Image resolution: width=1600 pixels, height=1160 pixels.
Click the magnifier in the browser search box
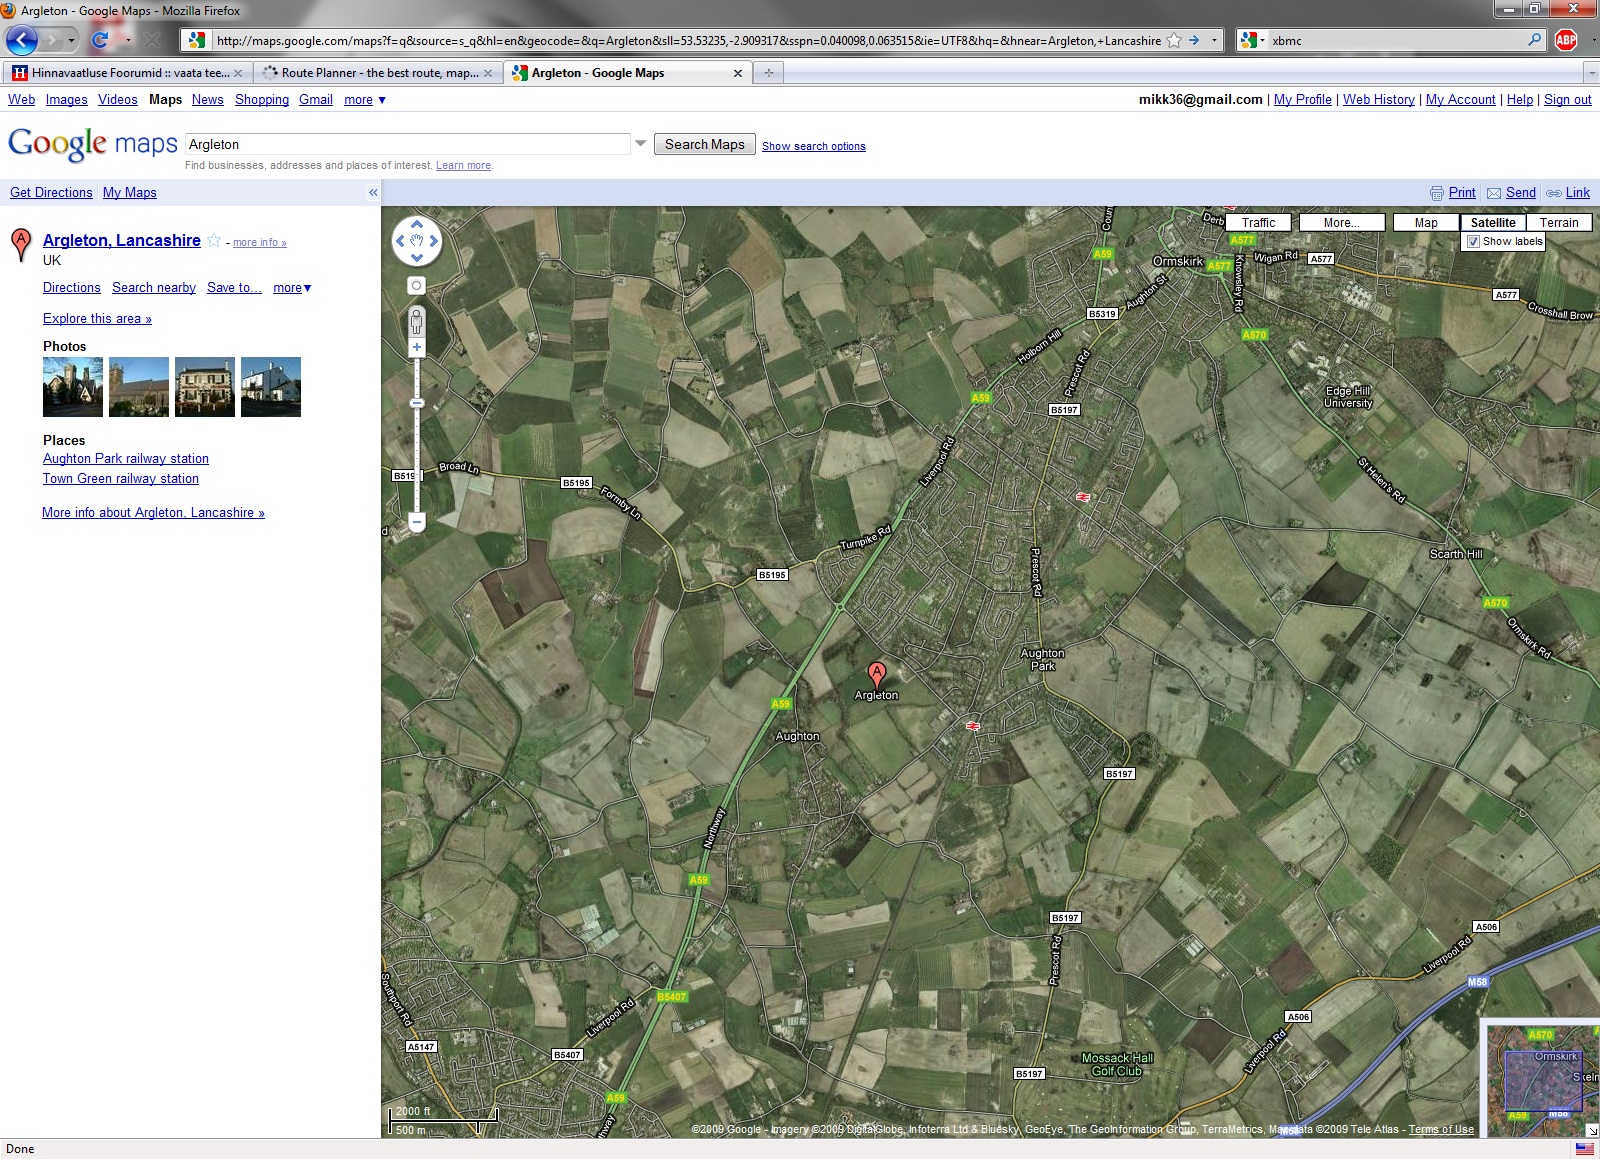[x=1535, y=40]
